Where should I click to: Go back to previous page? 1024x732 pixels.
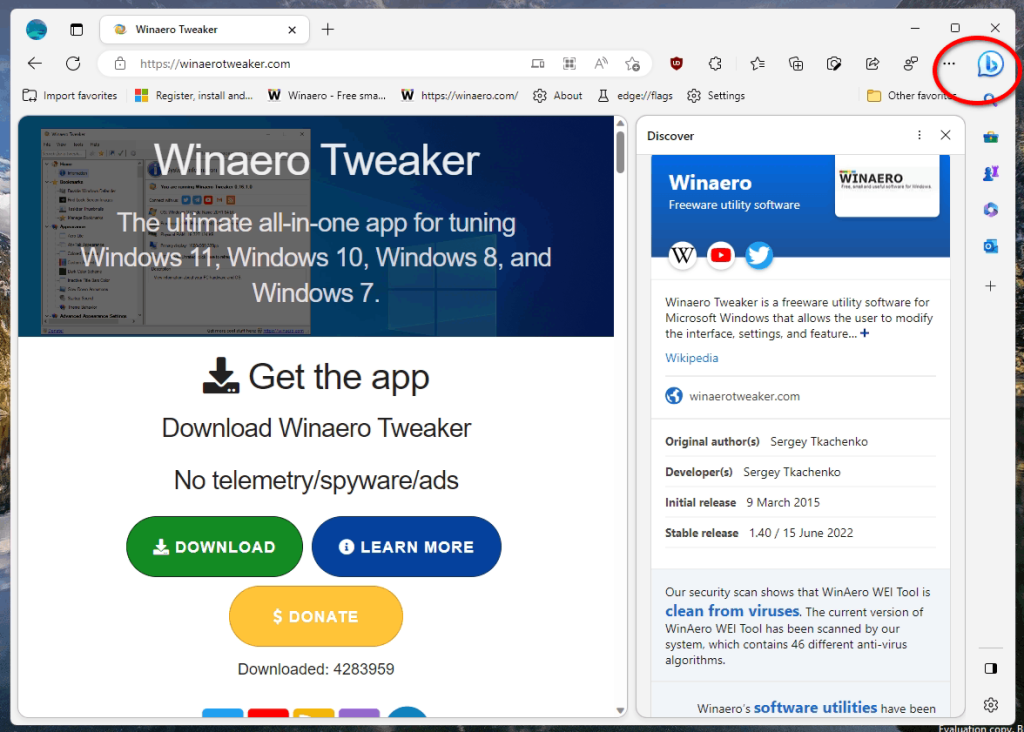35,63
